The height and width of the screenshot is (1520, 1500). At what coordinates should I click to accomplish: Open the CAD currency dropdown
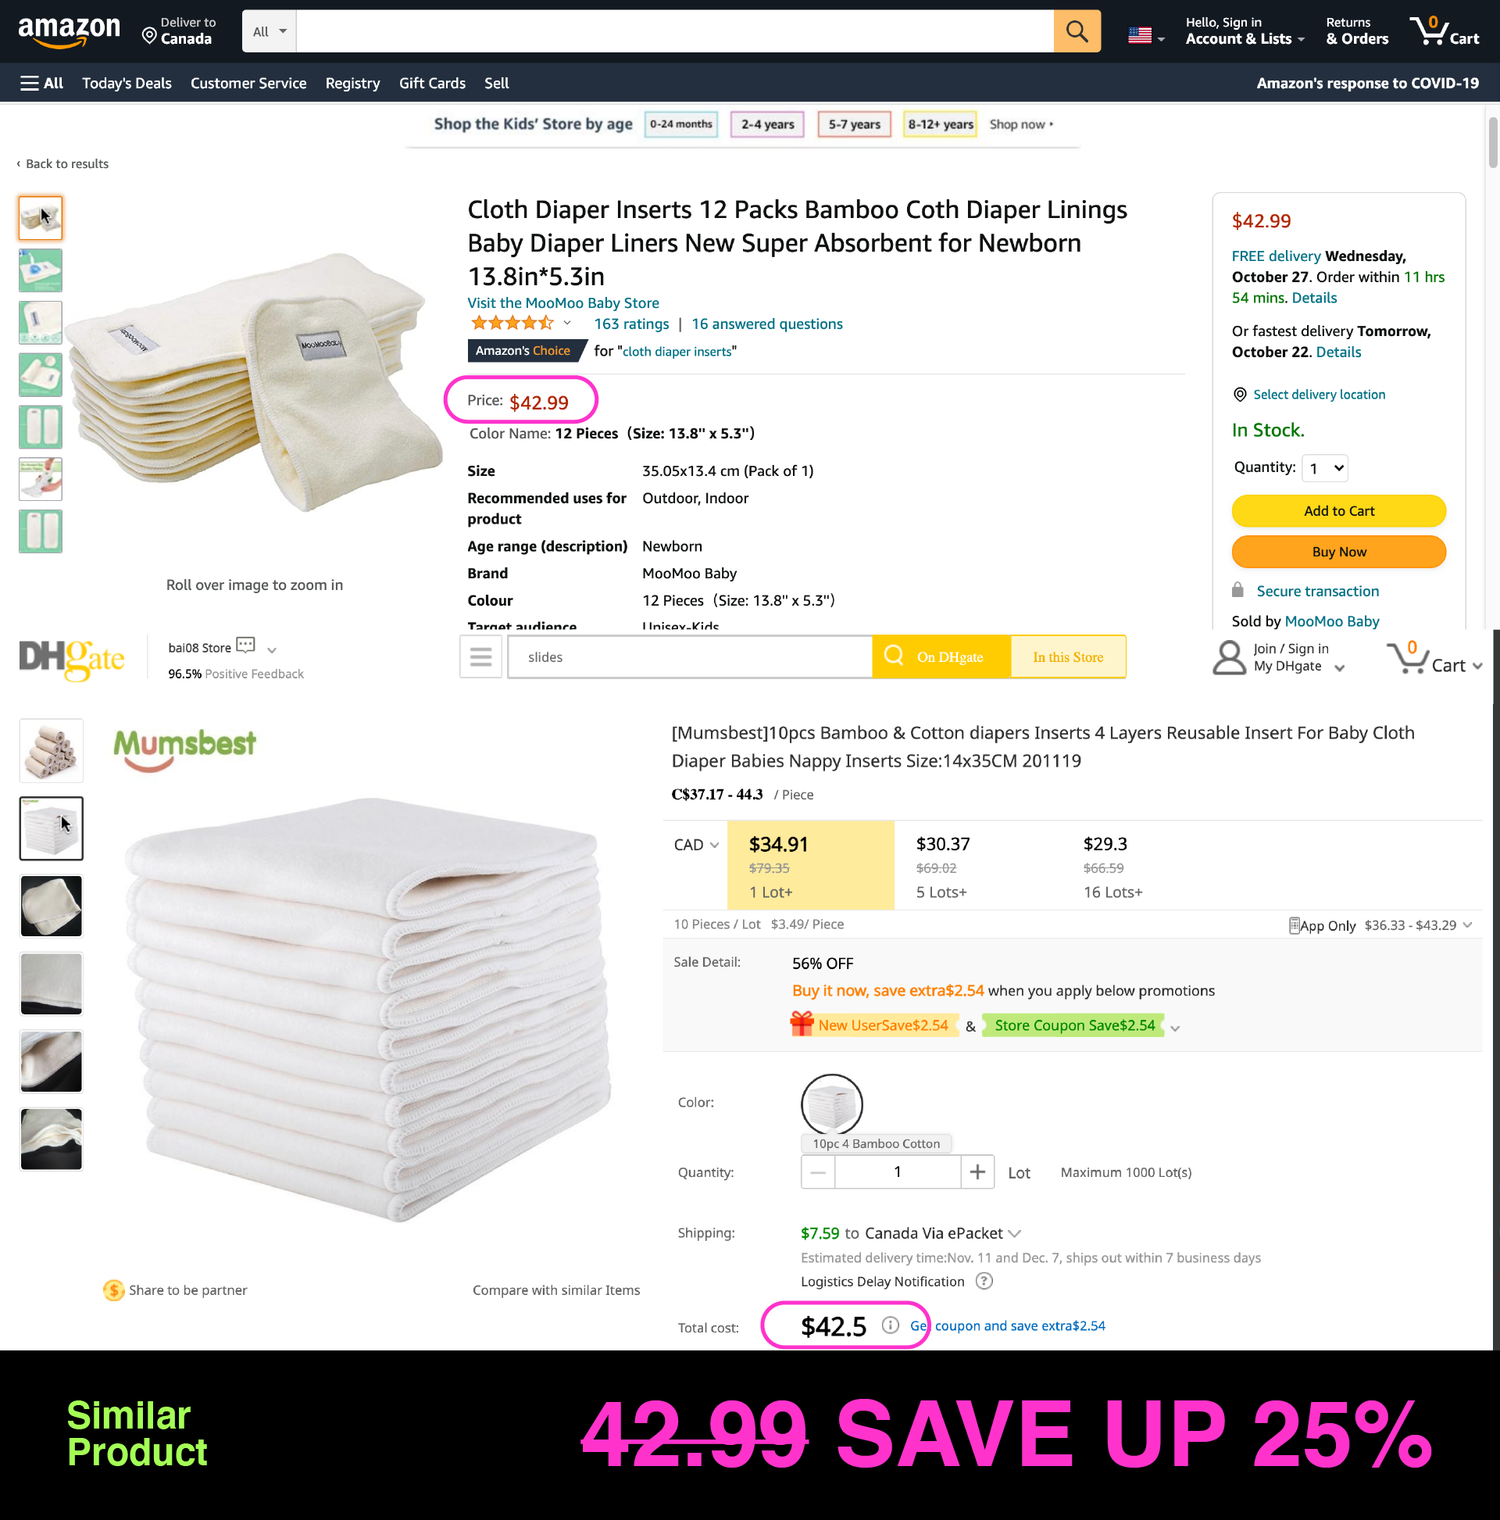pos(697,845)
